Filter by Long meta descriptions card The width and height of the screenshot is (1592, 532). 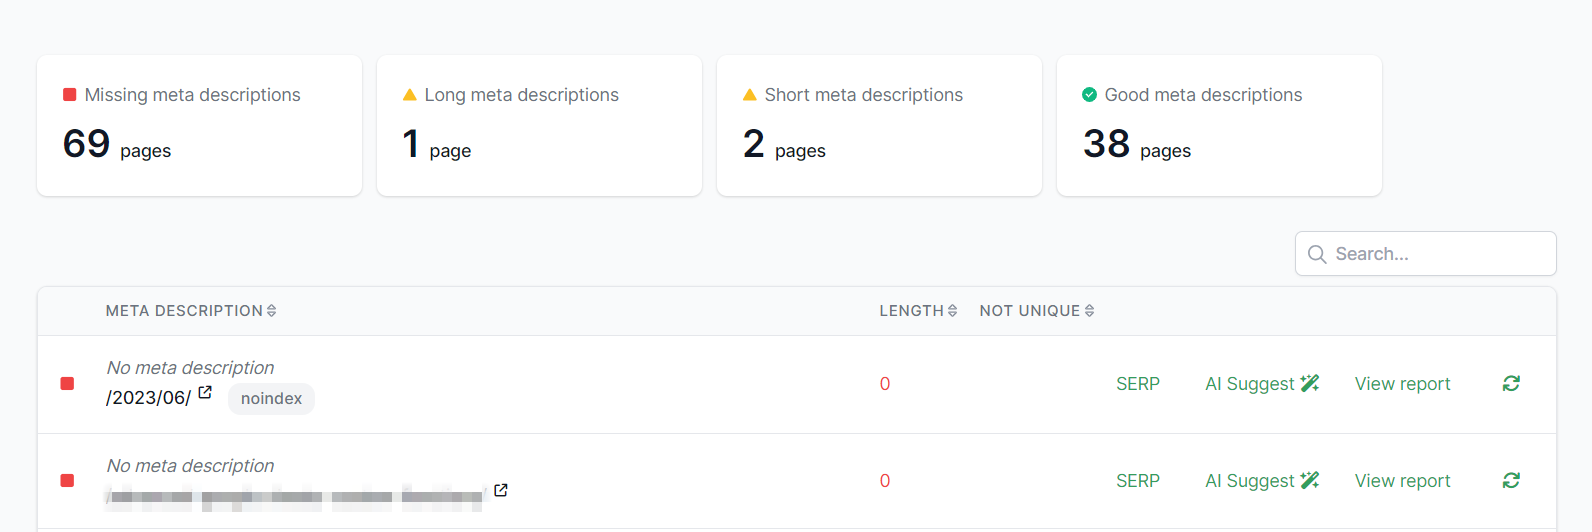(x=539, y=125)
